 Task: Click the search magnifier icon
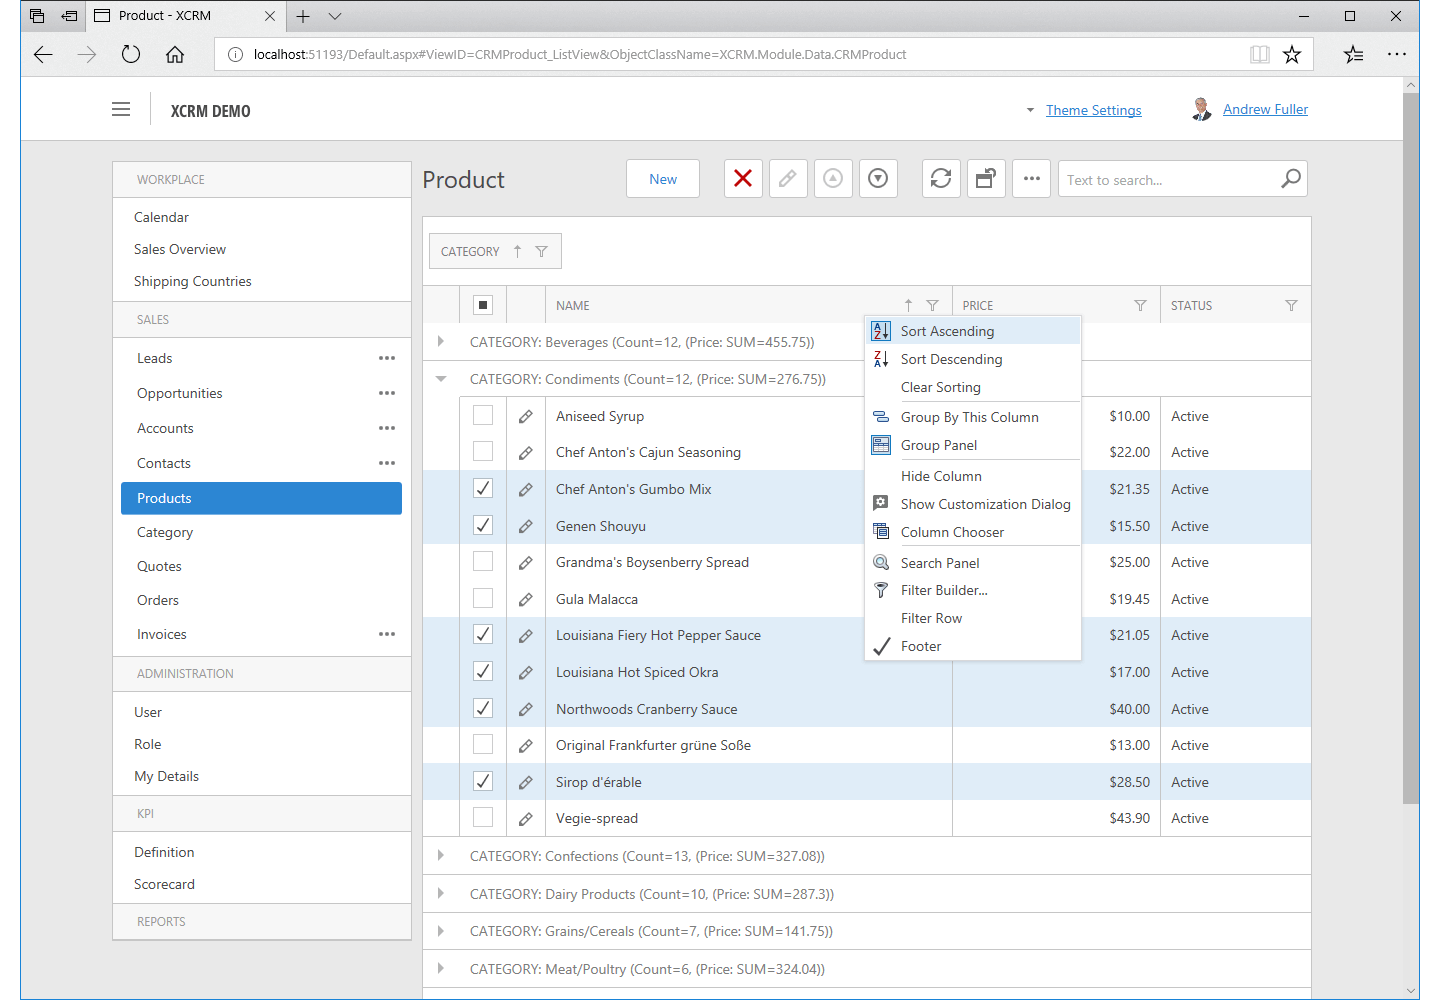pos(1291,179)
